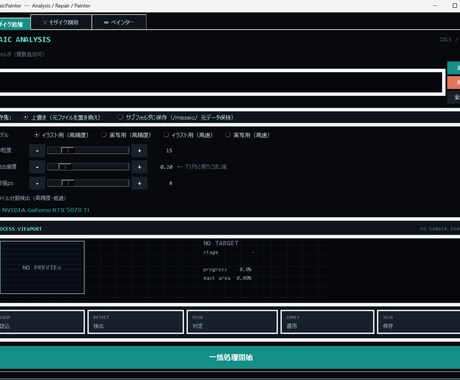The width and height of the screenshot is (460, 380).
Task: Click the slider with value 0.20
Action: pos(88,166)
